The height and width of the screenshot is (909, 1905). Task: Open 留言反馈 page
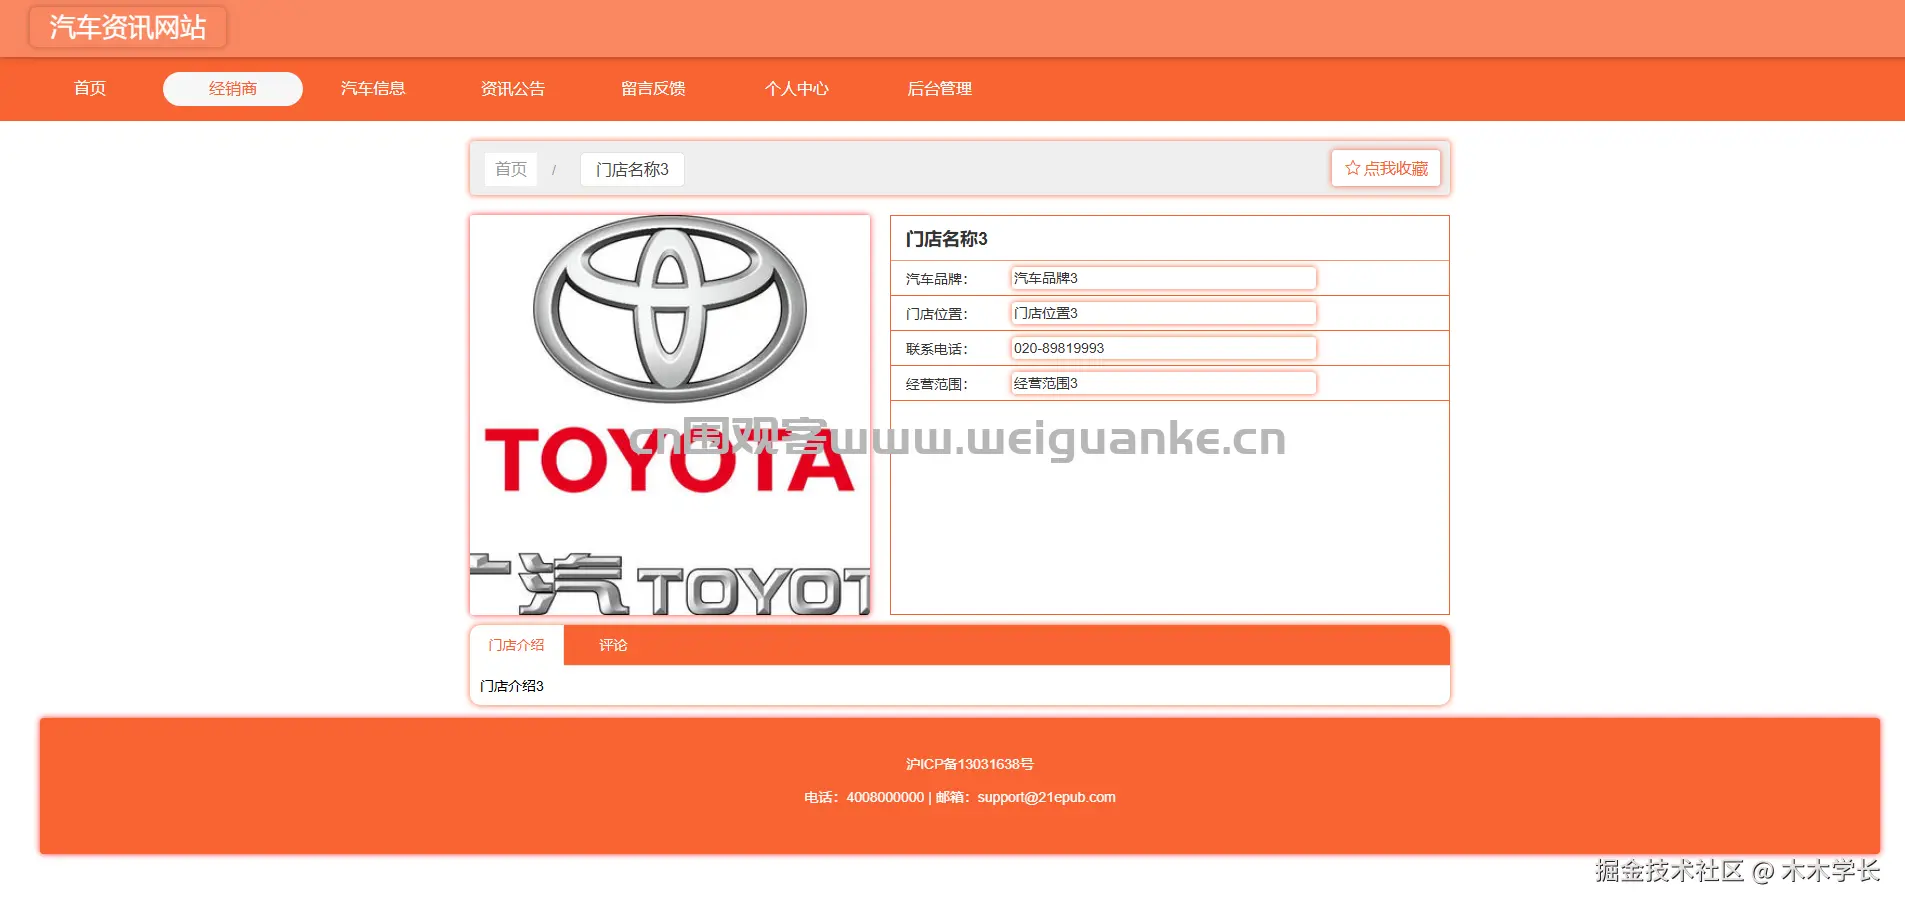[653, 88]
